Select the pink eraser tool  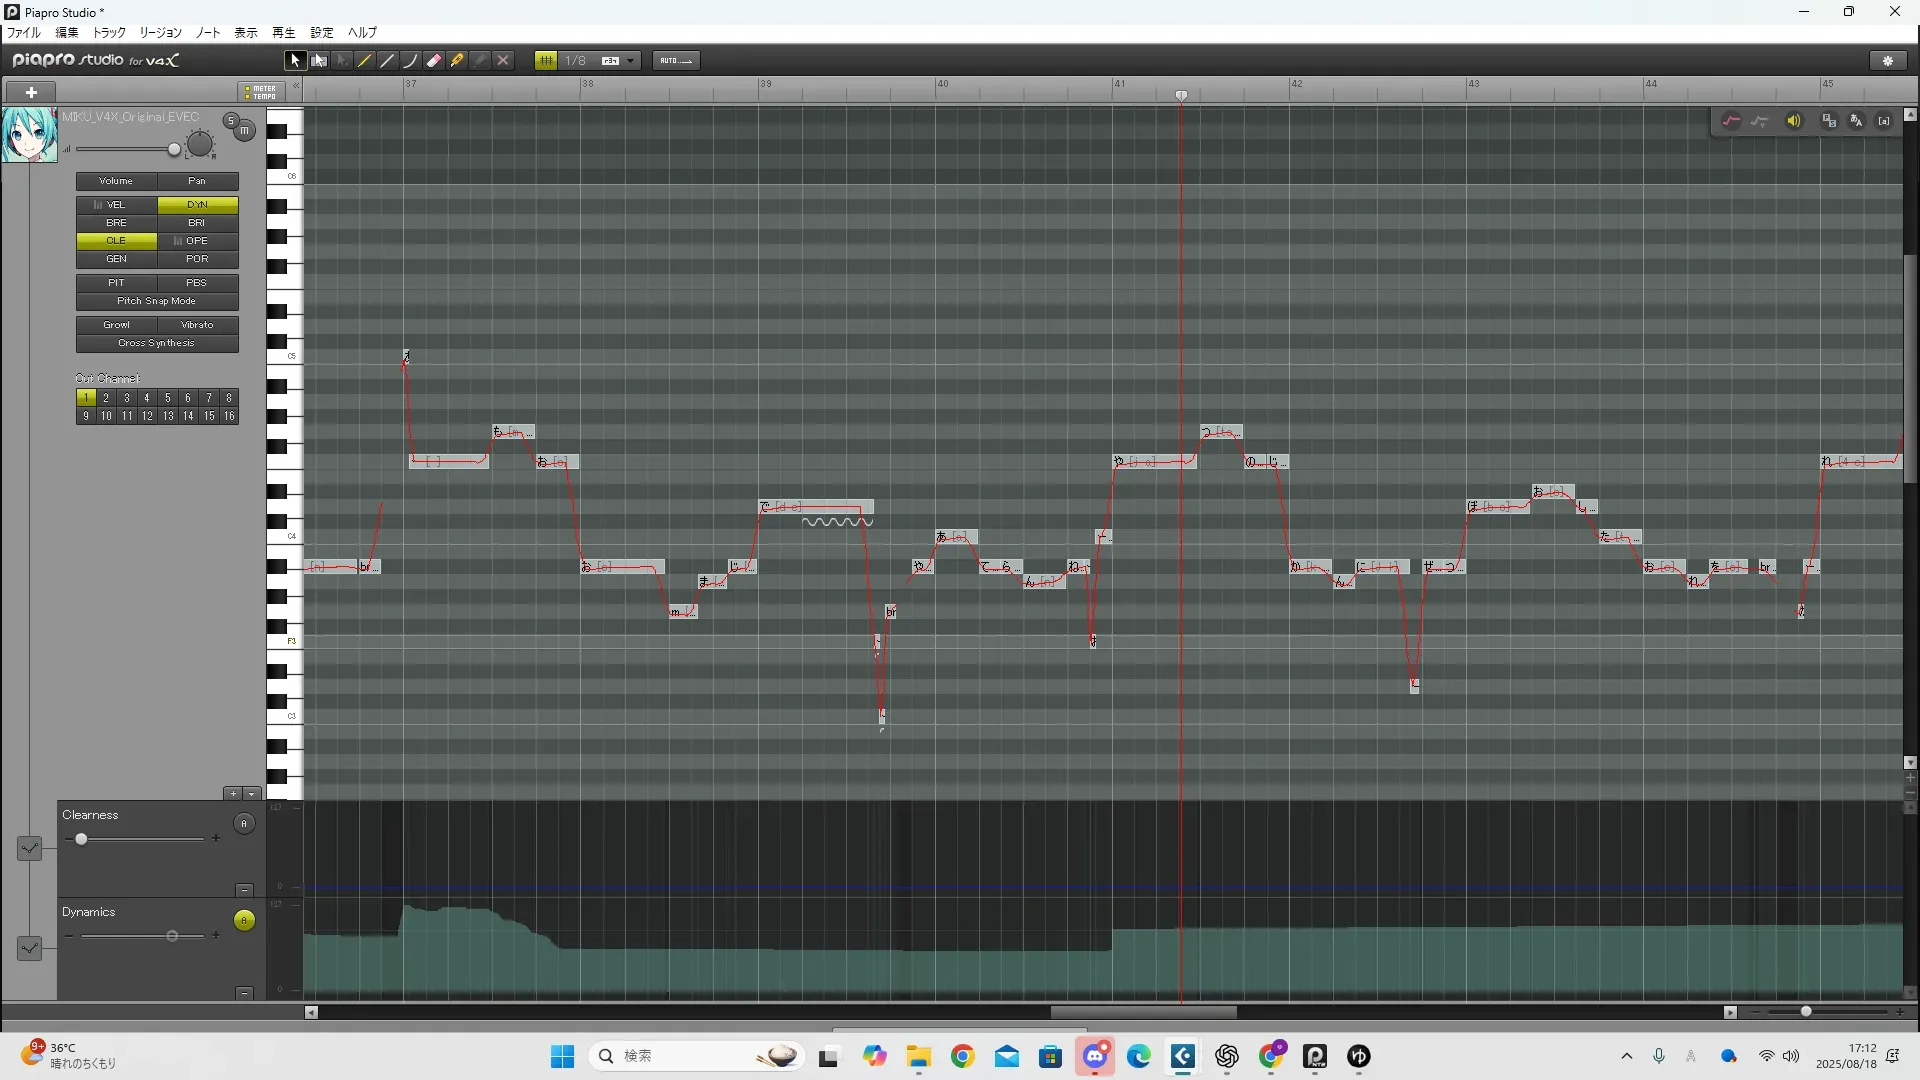tap(434, 61)
